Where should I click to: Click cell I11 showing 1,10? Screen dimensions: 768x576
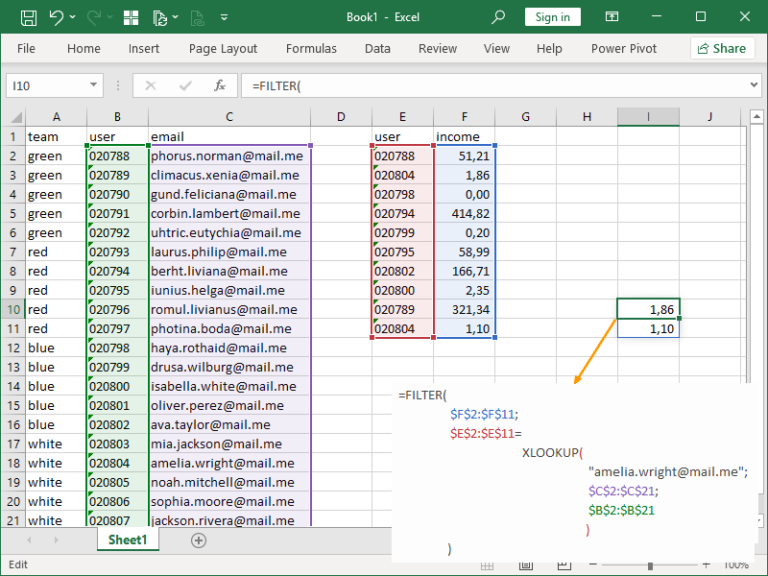click(648, 329)
